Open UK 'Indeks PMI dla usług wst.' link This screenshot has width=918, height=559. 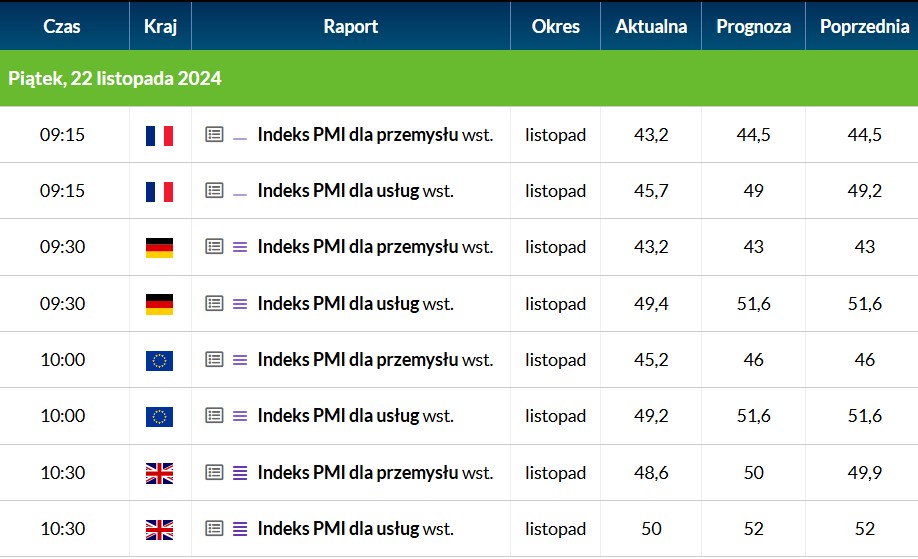tap(355, 529)
